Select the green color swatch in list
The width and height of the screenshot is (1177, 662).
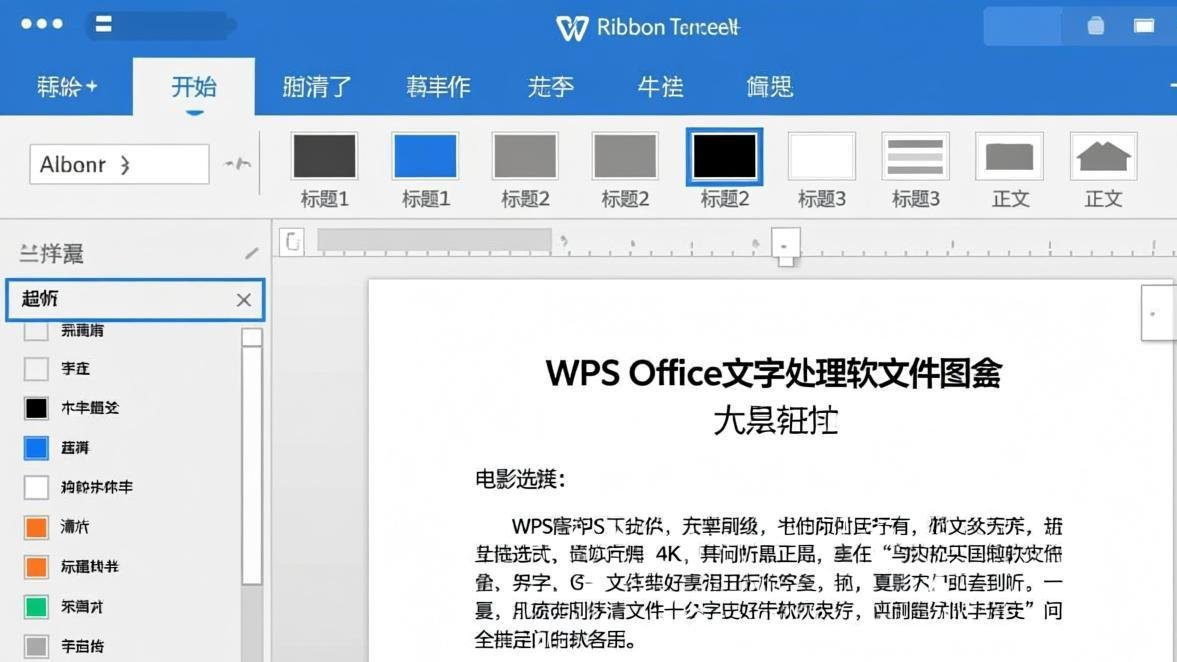point(36,606)
